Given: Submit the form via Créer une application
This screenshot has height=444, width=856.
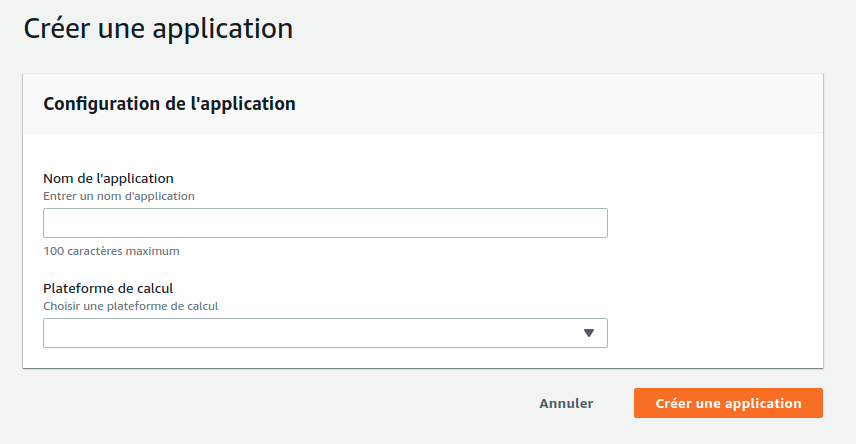Looking at the screenshot, I should tap(728, 403).
